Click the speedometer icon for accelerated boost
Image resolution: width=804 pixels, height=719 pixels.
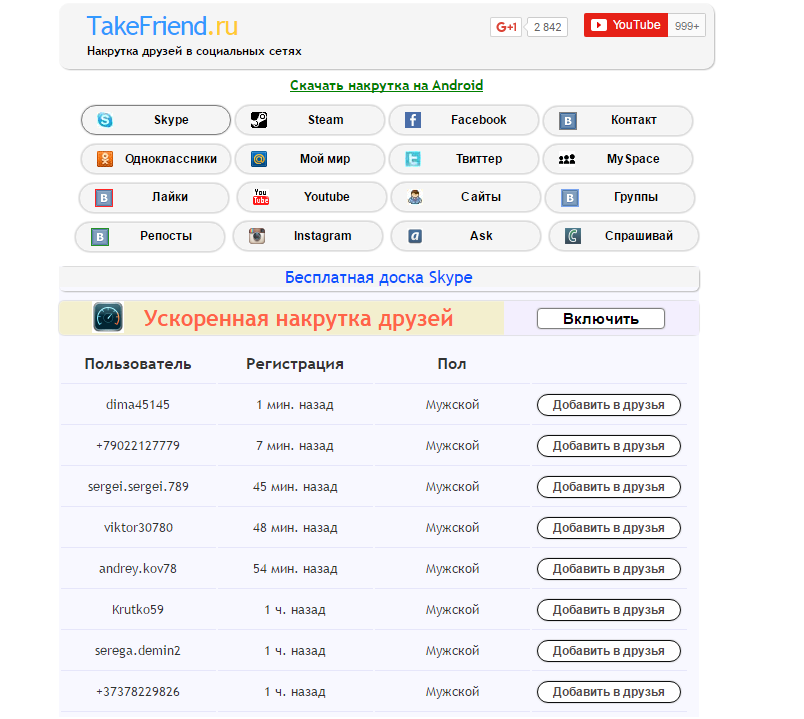tap(108, 317)
